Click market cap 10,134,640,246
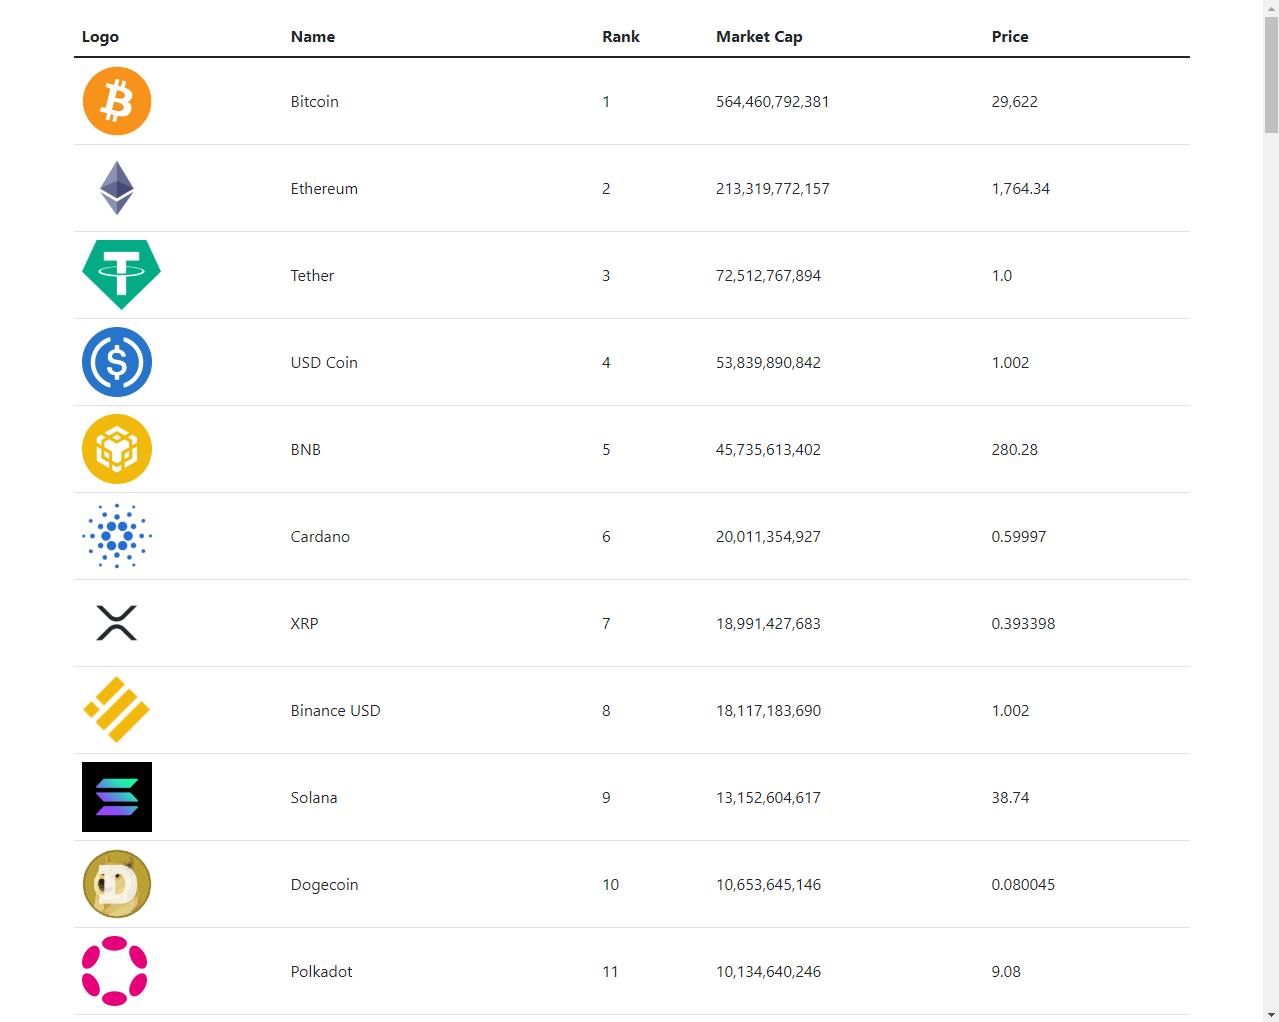 (769, 972)
